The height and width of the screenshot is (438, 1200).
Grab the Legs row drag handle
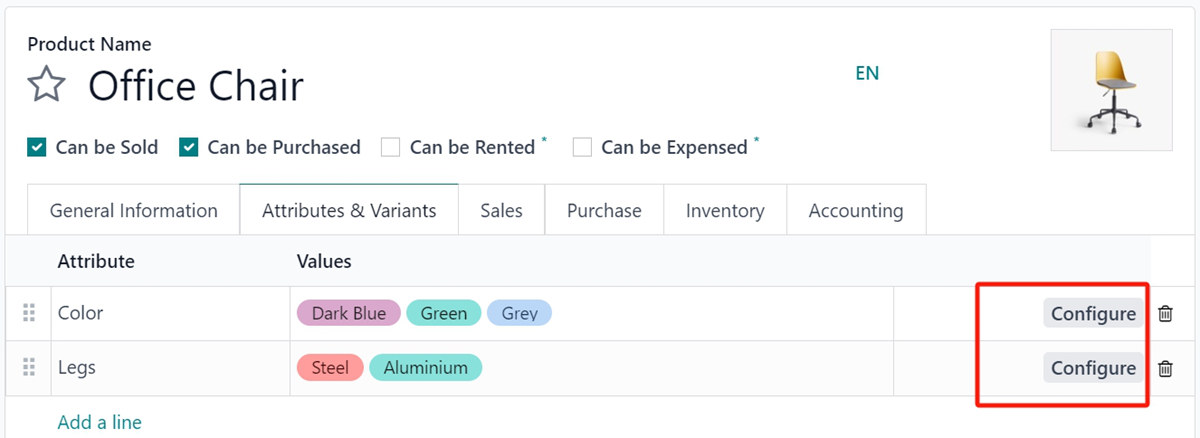(29, 368)
